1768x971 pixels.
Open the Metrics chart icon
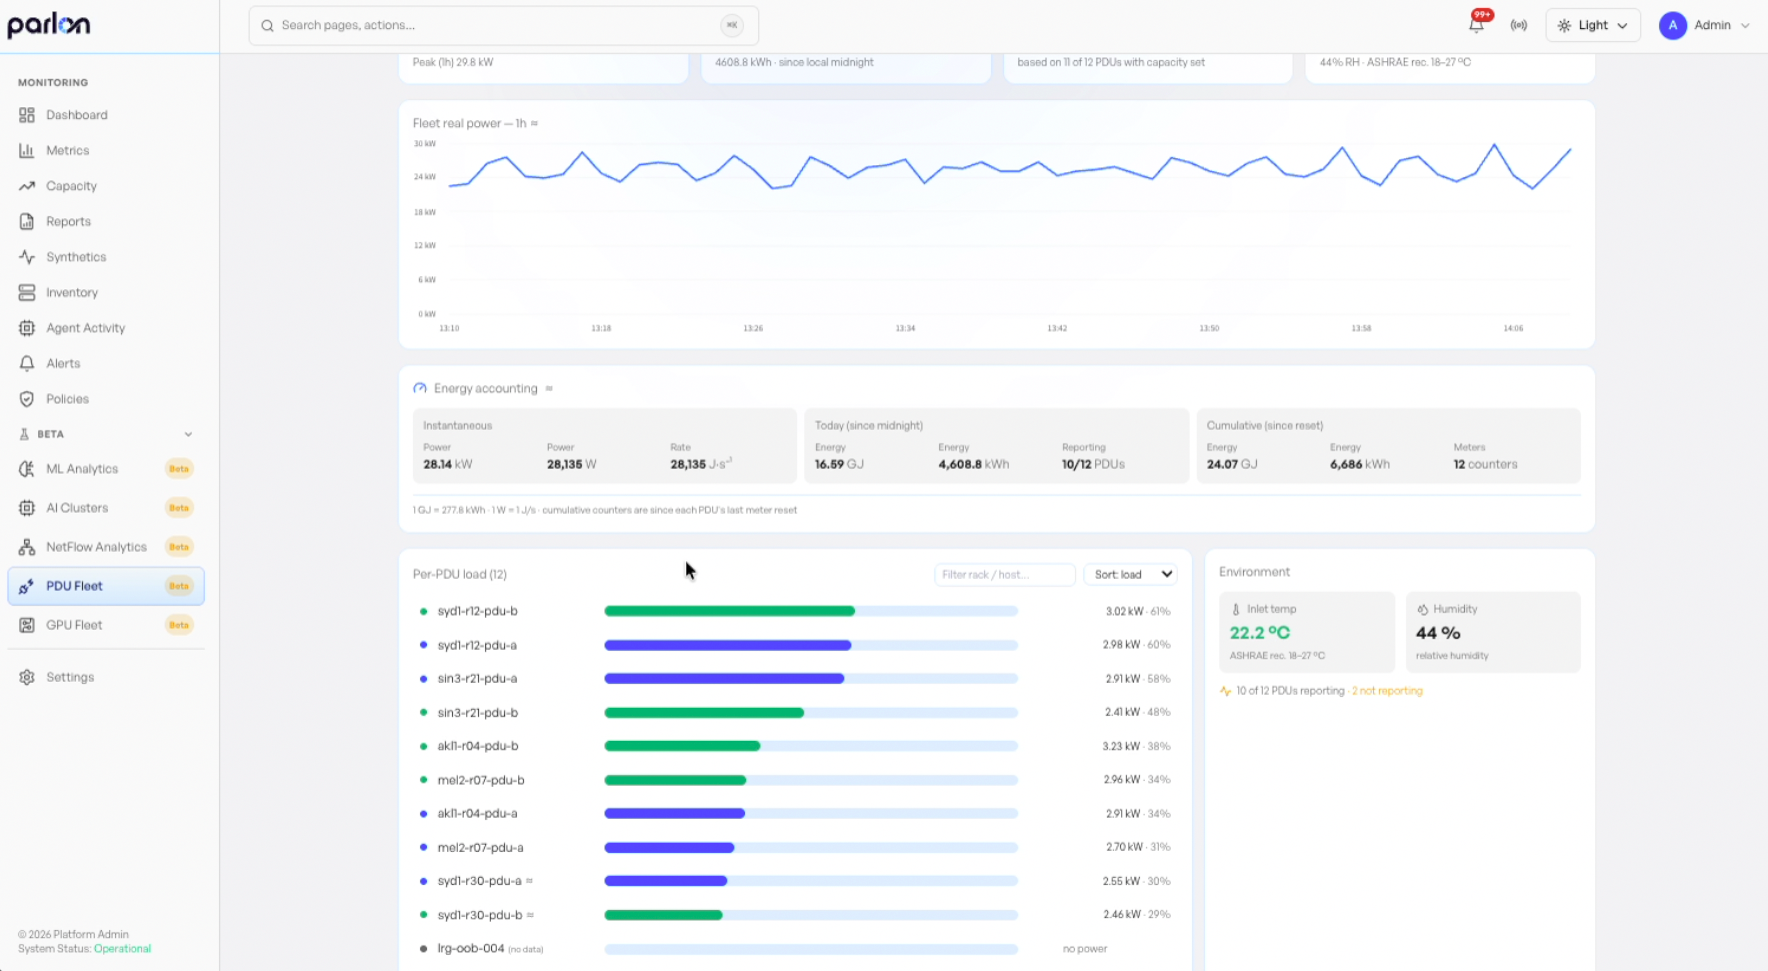point(27,150)
